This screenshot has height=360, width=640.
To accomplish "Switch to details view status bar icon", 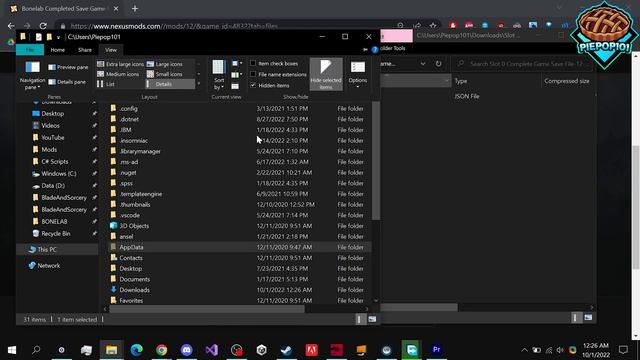I will pos(359,320).
